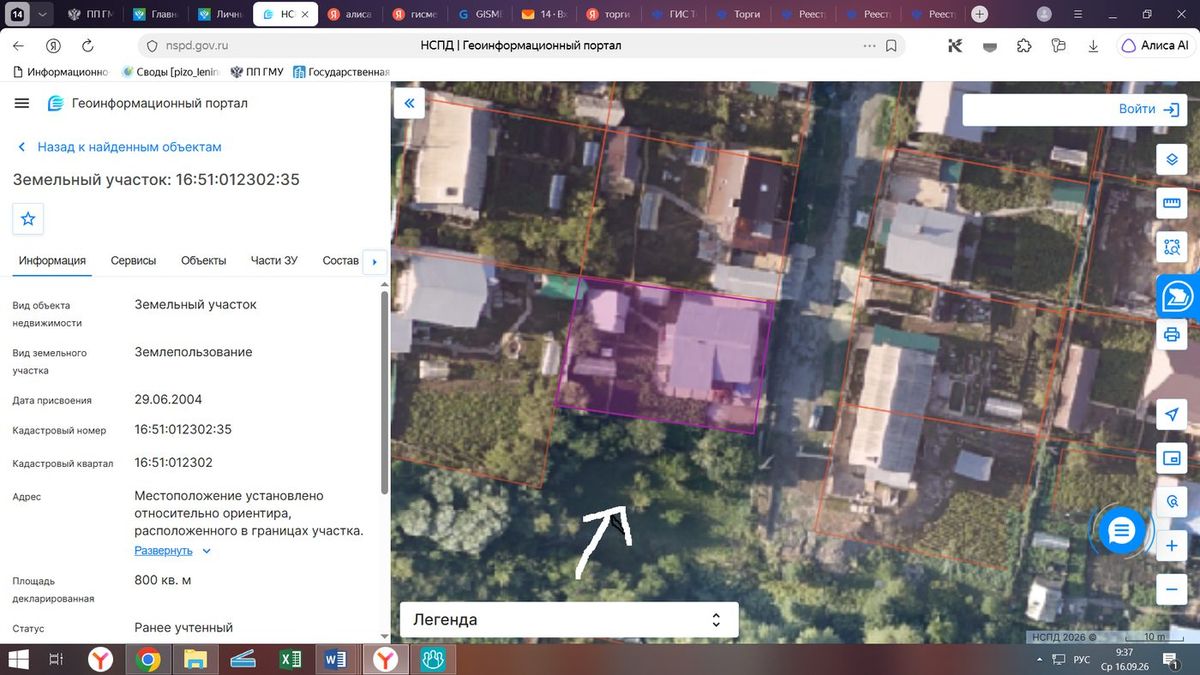
Task: Open browser downloads arrow icon
Action: click(x=1093, y=46)
